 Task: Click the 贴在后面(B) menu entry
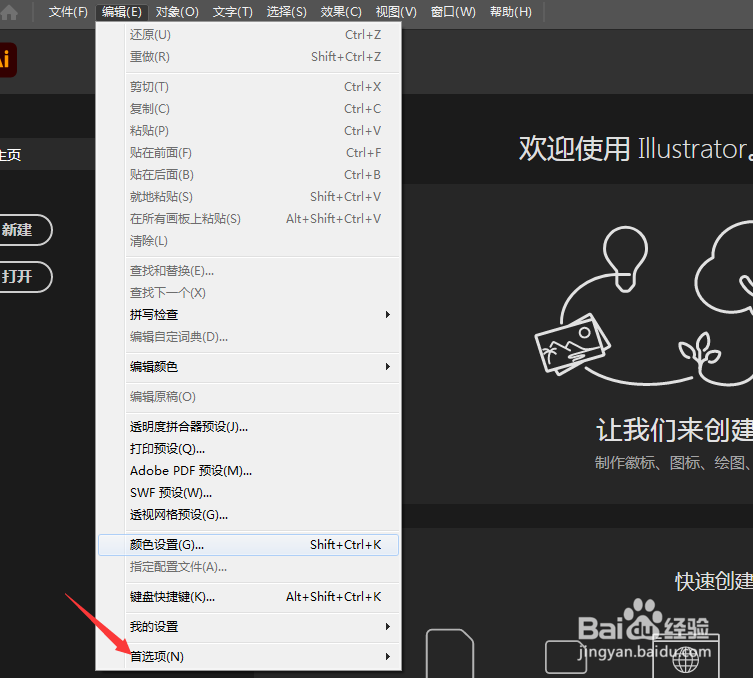click(x=248, y=175)
